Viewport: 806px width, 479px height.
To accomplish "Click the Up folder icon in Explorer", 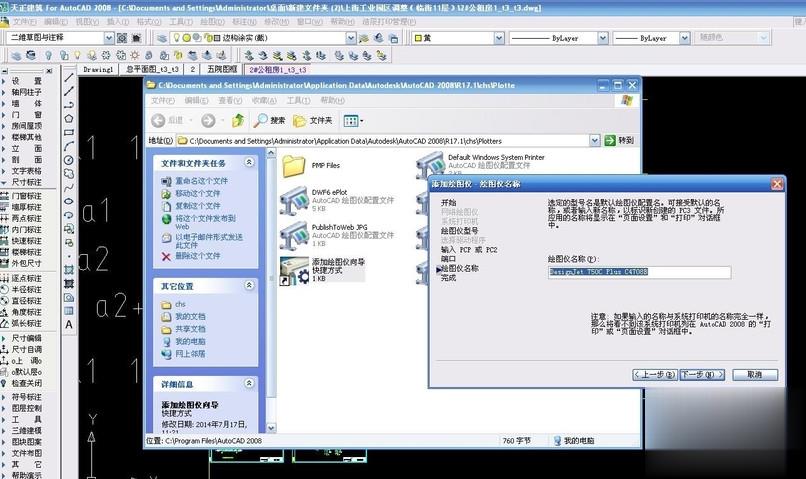I will click(237, 120).
